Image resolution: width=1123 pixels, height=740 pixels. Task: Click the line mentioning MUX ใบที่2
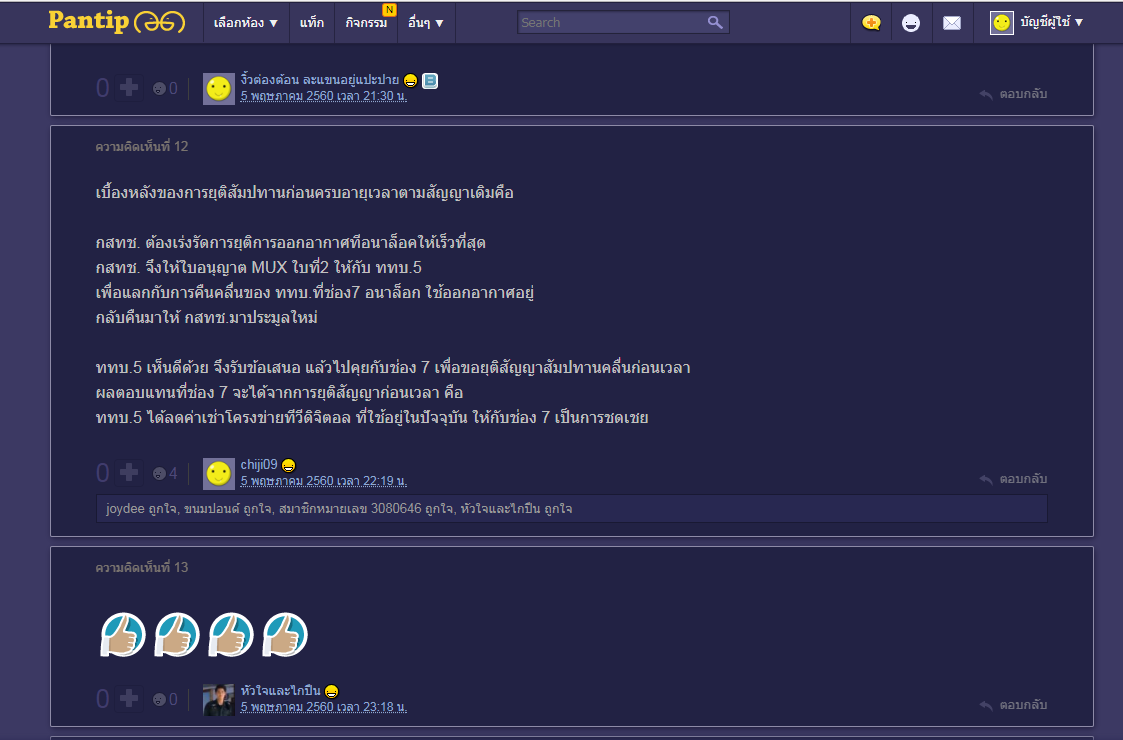pyautogui.click(x=259, y=268)
